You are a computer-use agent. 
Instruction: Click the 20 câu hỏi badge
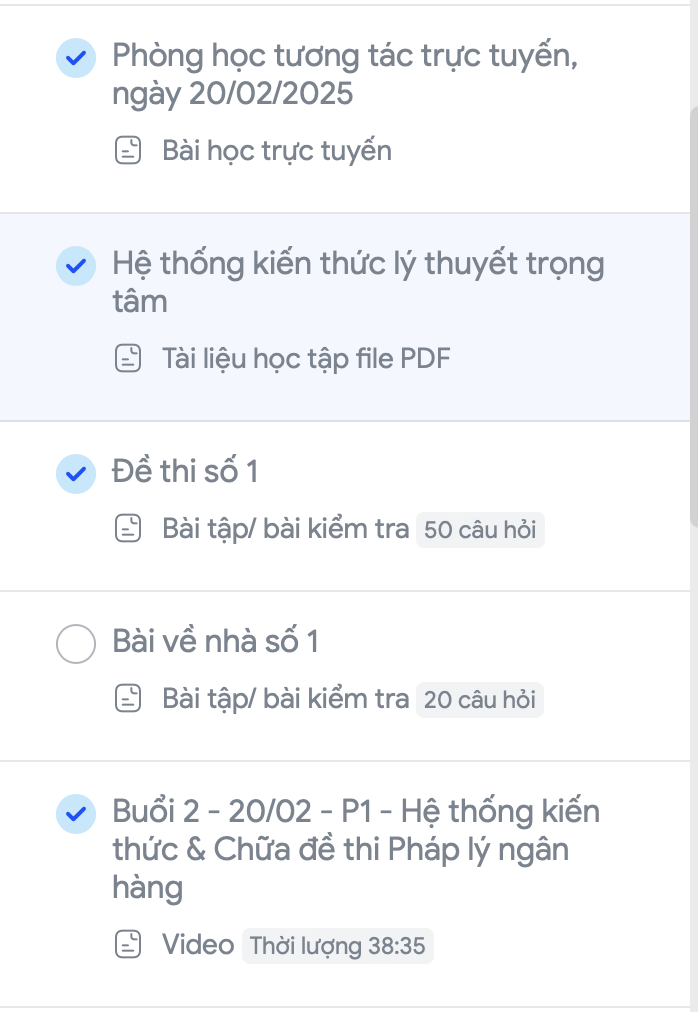(x=480, y=700)
